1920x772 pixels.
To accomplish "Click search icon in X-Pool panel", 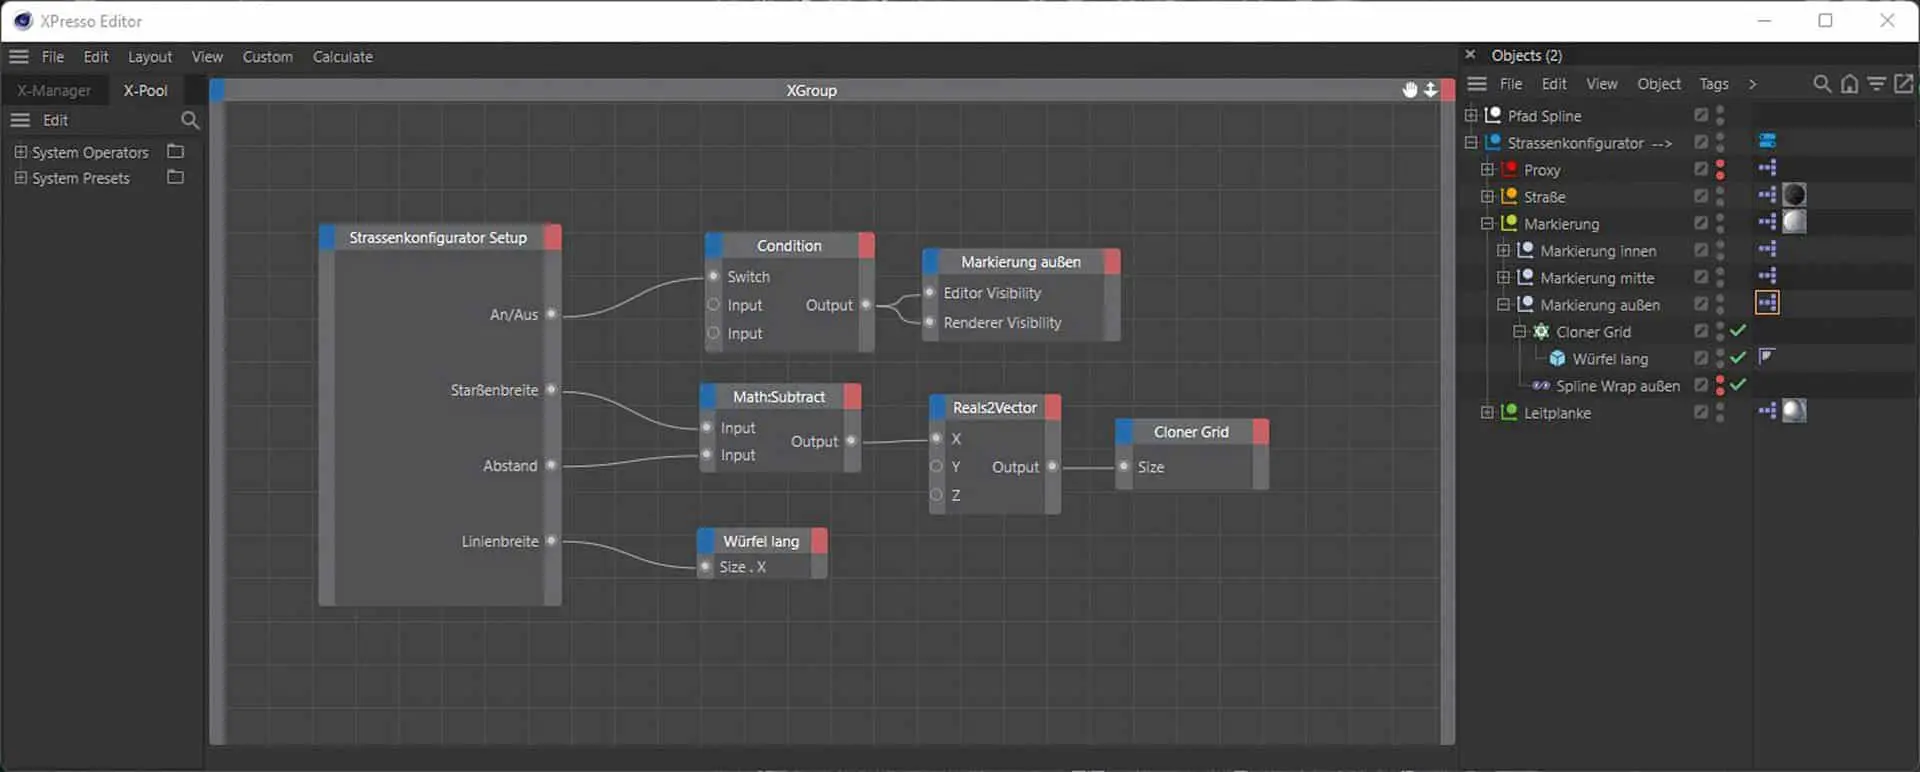I will pyautogui.click(x=189, y=120).
